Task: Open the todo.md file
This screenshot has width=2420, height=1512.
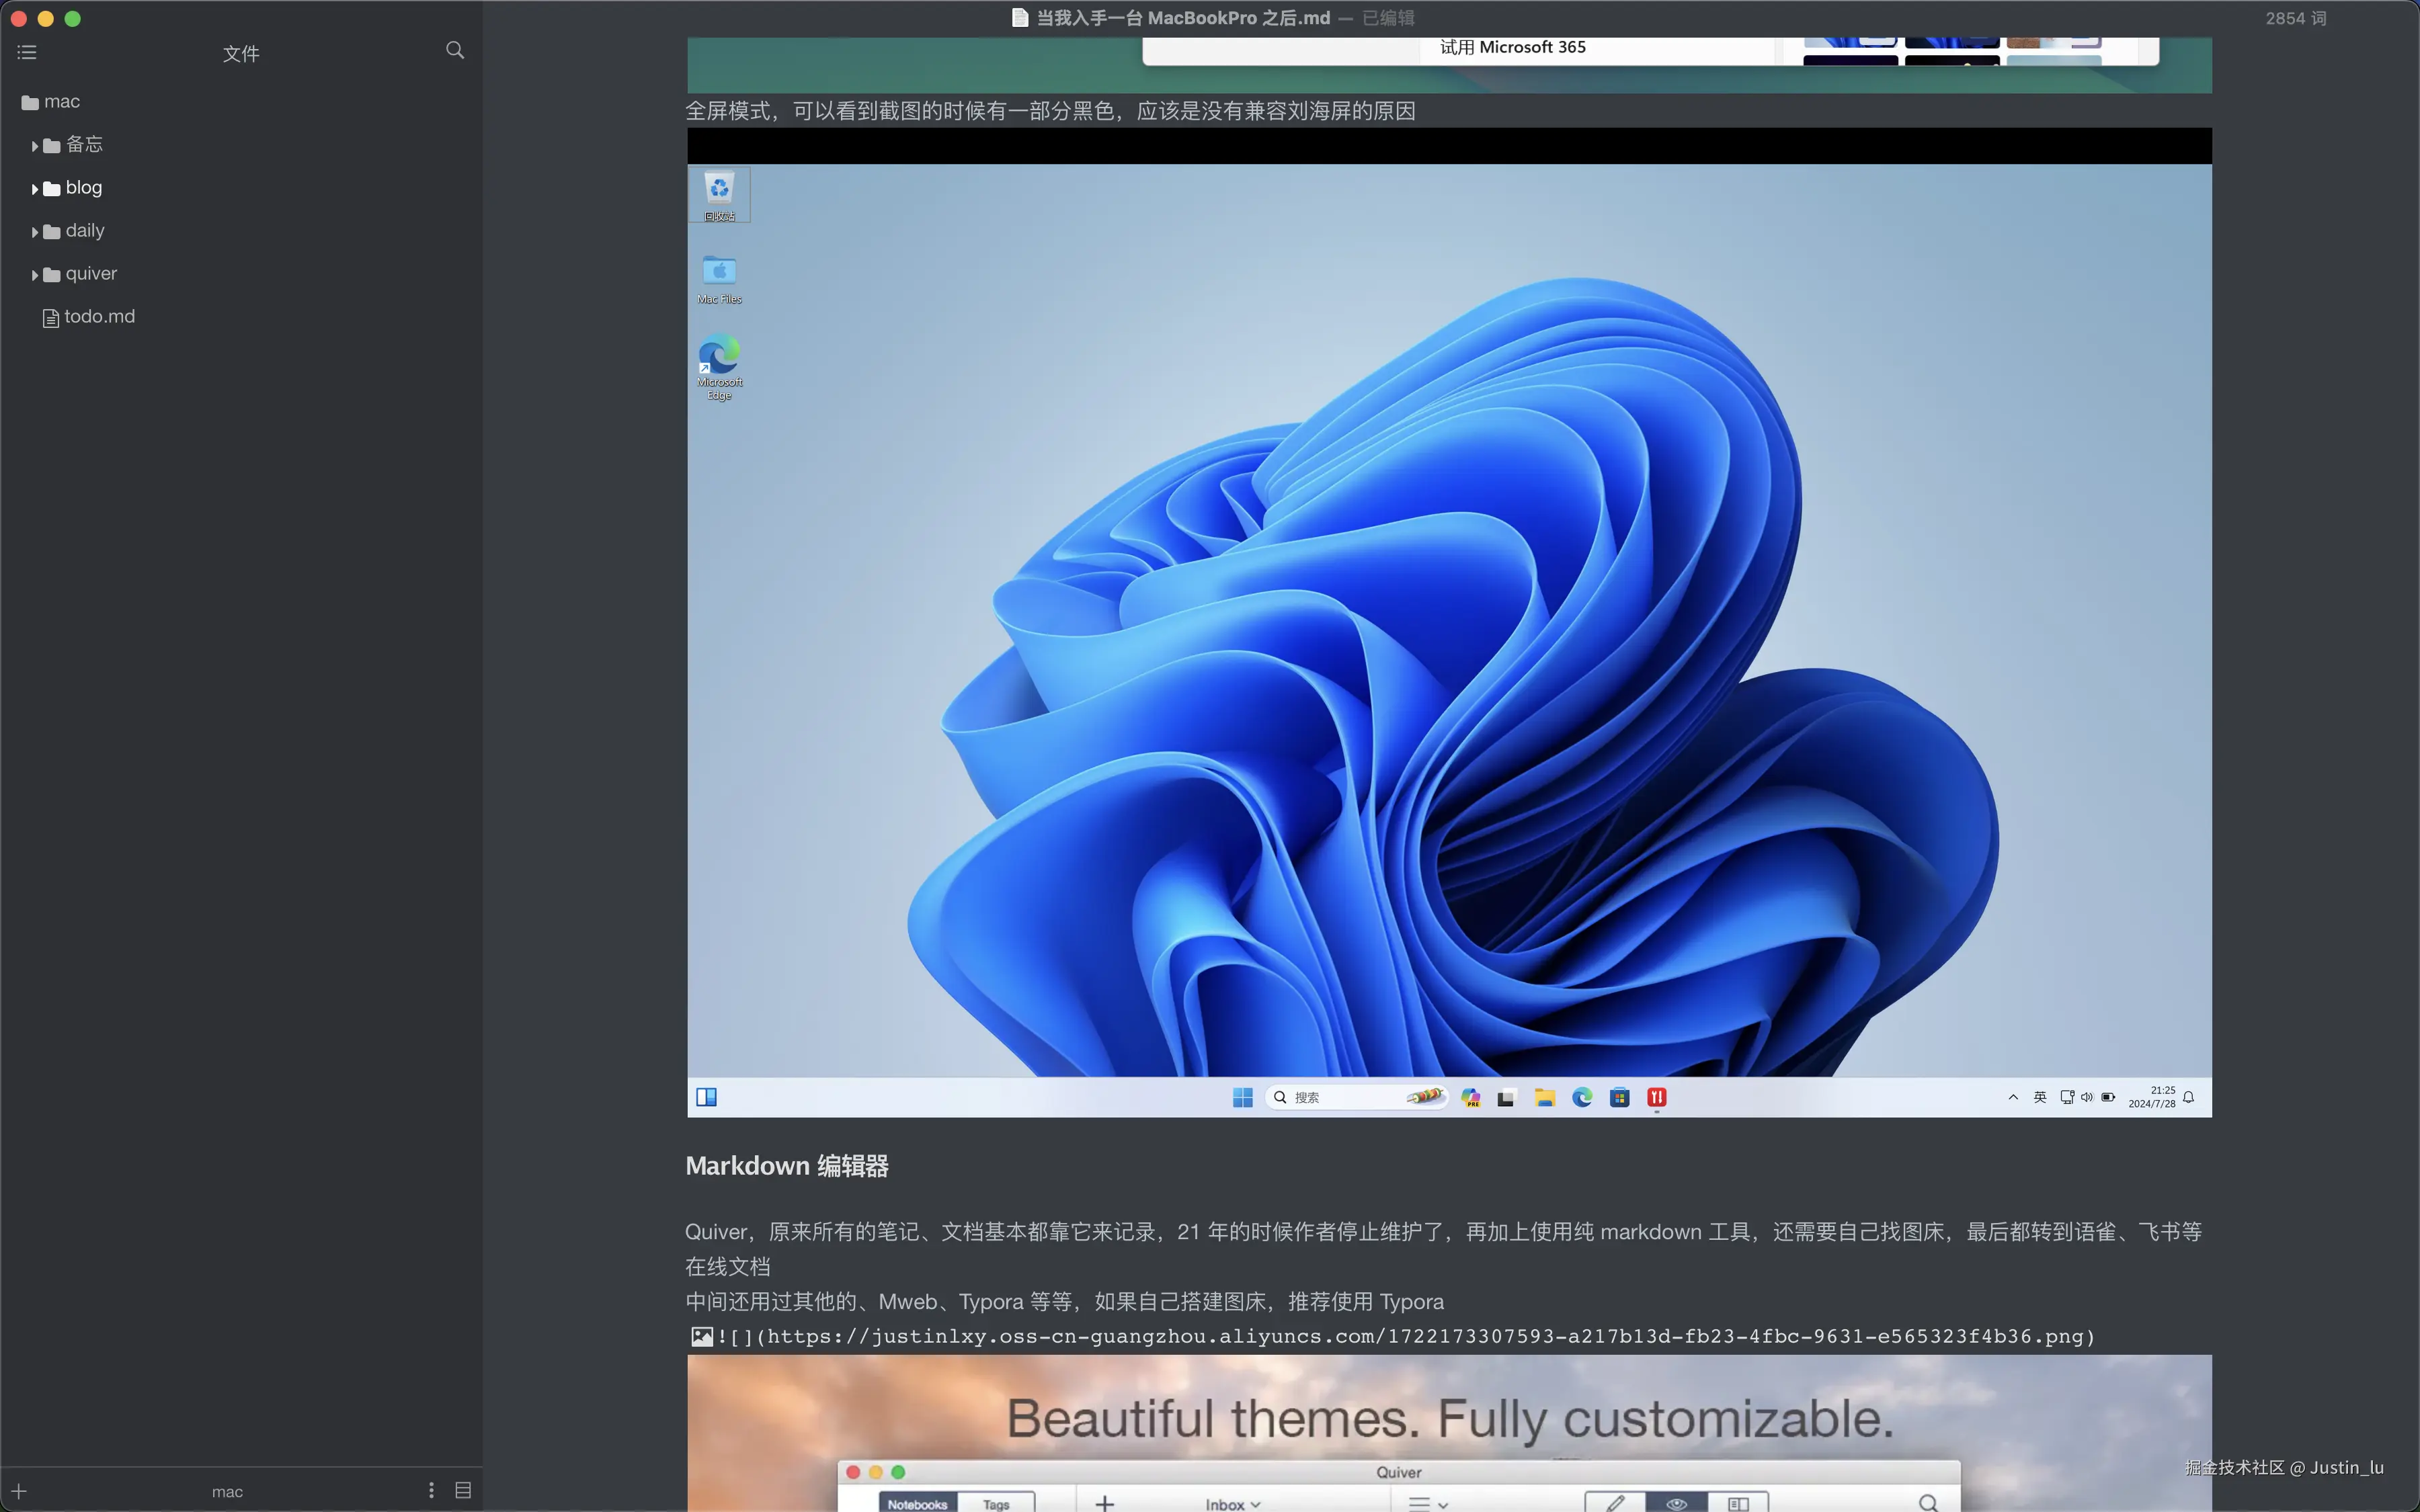Action: pyautogui.click(x=98, y=317)
